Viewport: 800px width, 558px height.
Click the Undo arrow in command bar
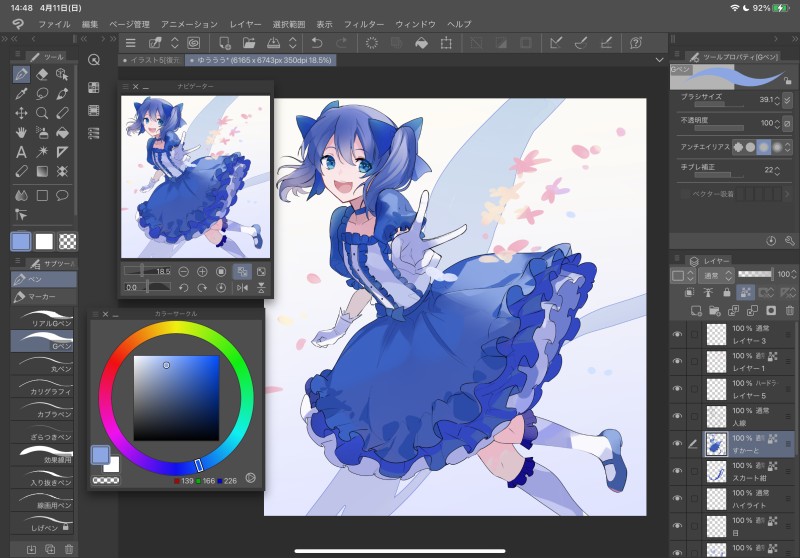317,43
